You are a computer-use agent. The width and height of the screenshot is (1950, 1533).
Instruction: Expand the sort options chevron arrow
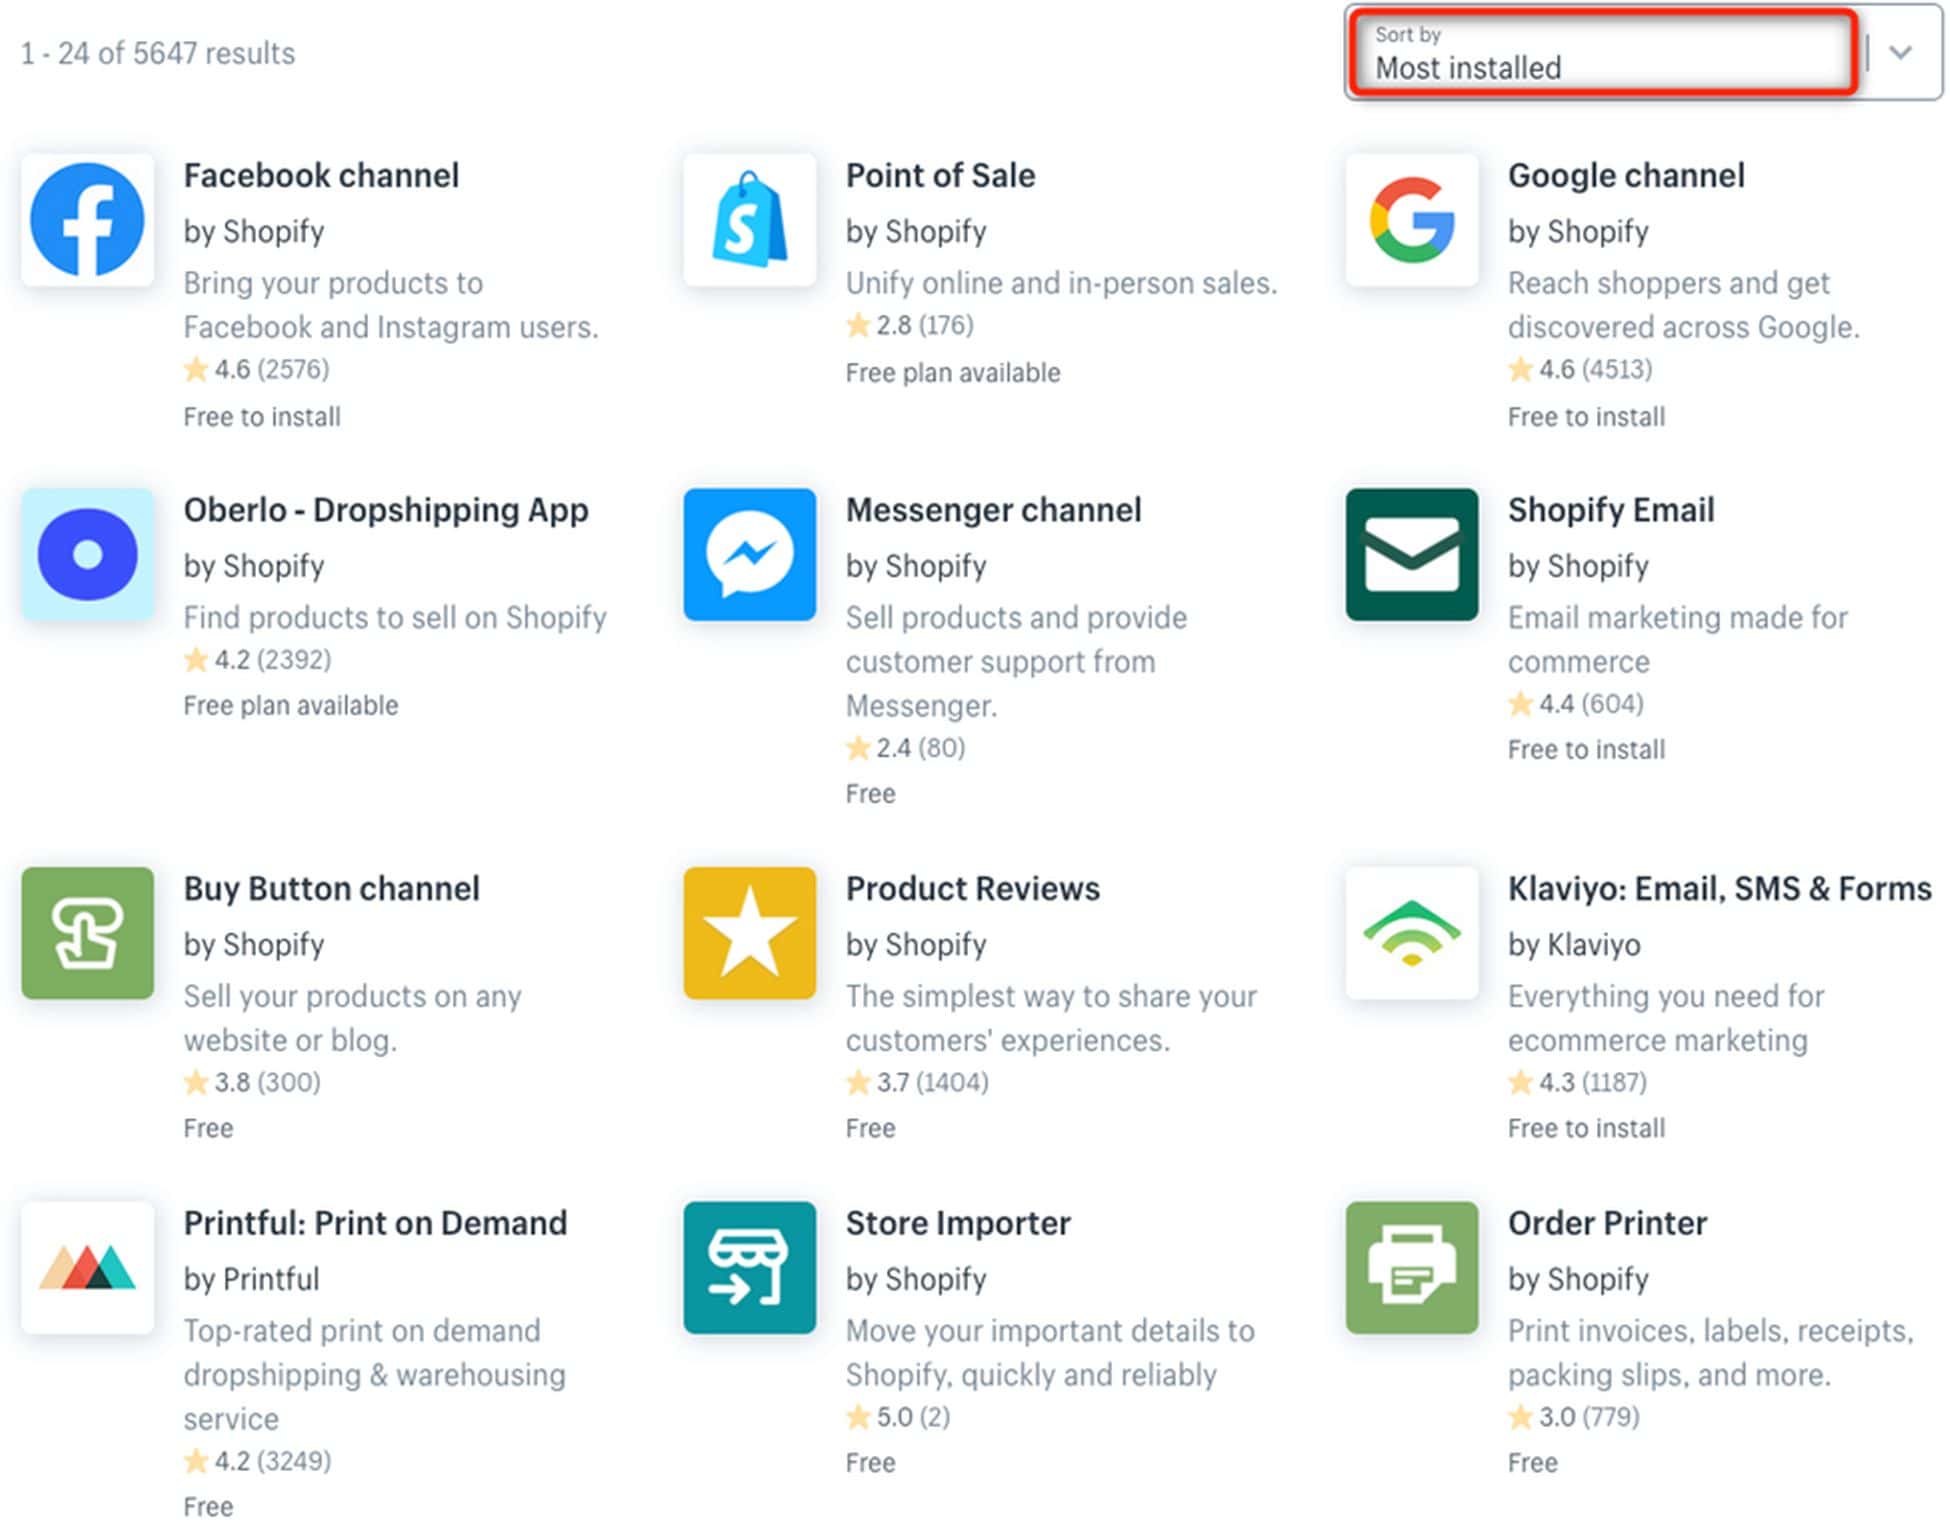[1898, 55]
